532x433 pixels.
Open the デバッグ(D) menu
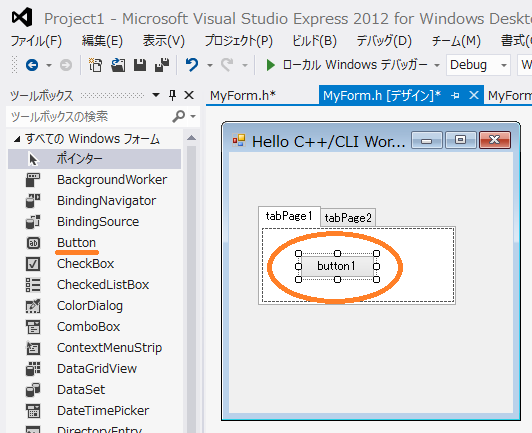[384, 41]
